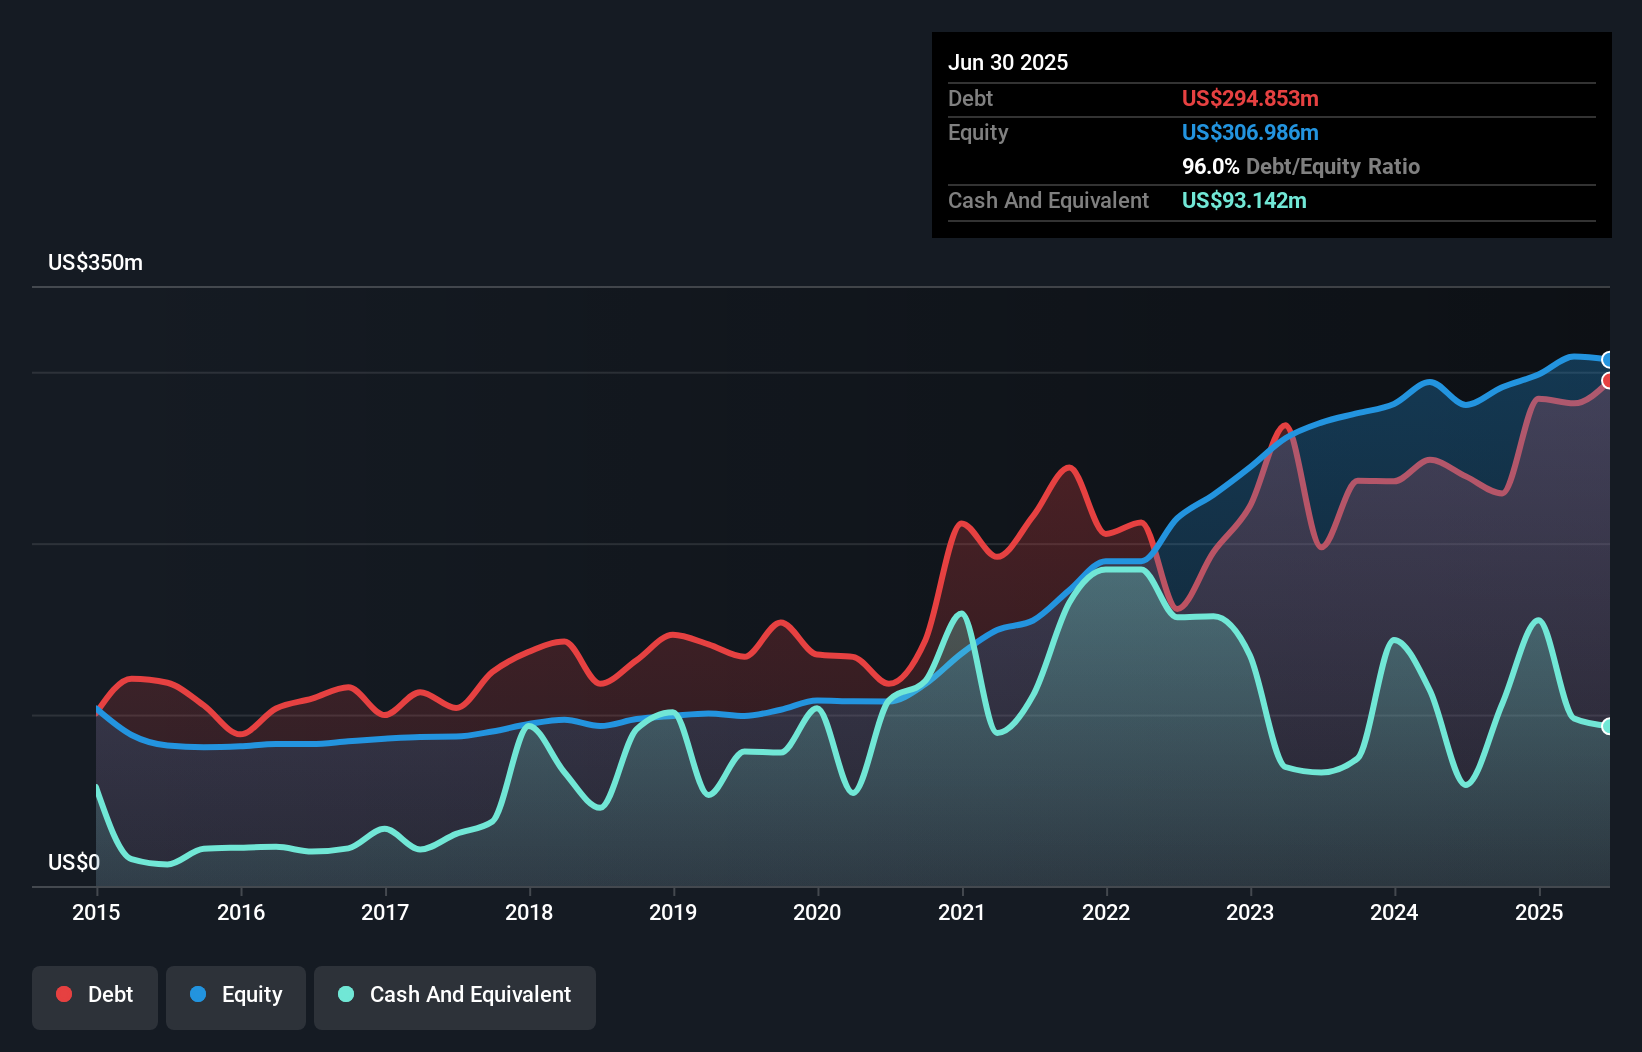Screen dimensions: 1642x1052
Task: Click the 2023 x-axis label
Action: (x=1250, y=912)
